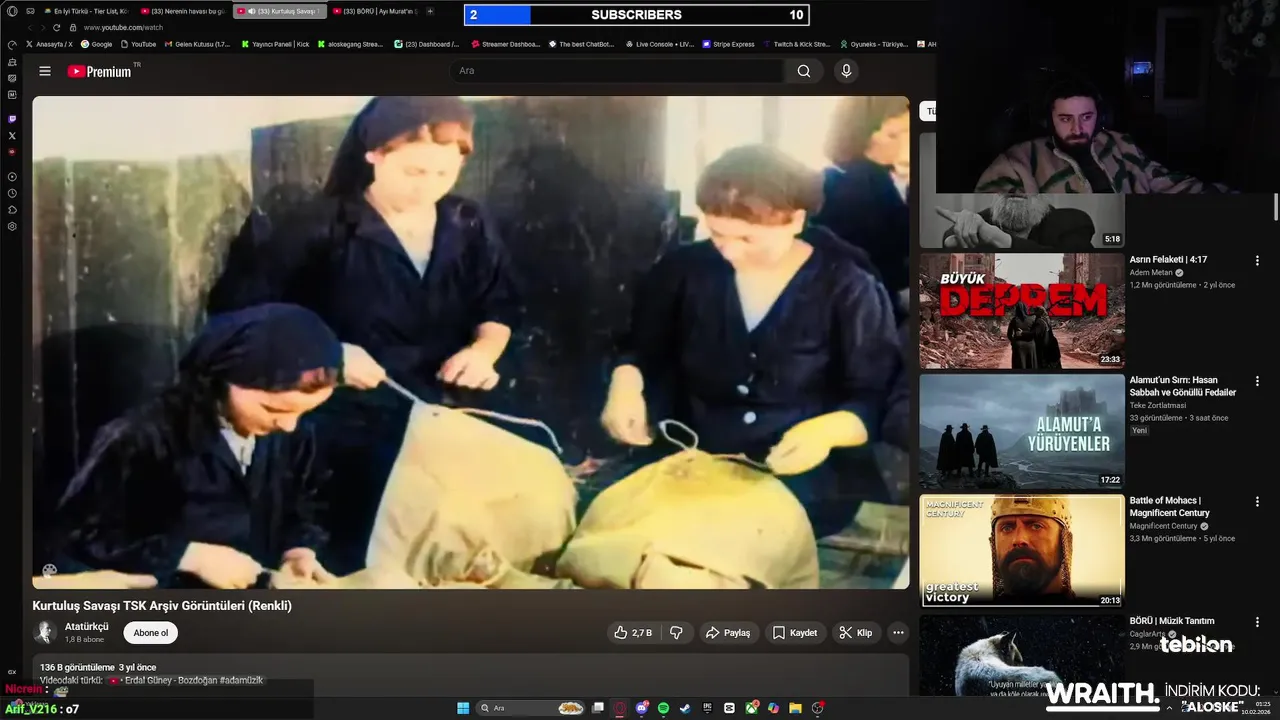Start voice search with microphone icon
Screen dimensions: 1280x720
point(846,71)
